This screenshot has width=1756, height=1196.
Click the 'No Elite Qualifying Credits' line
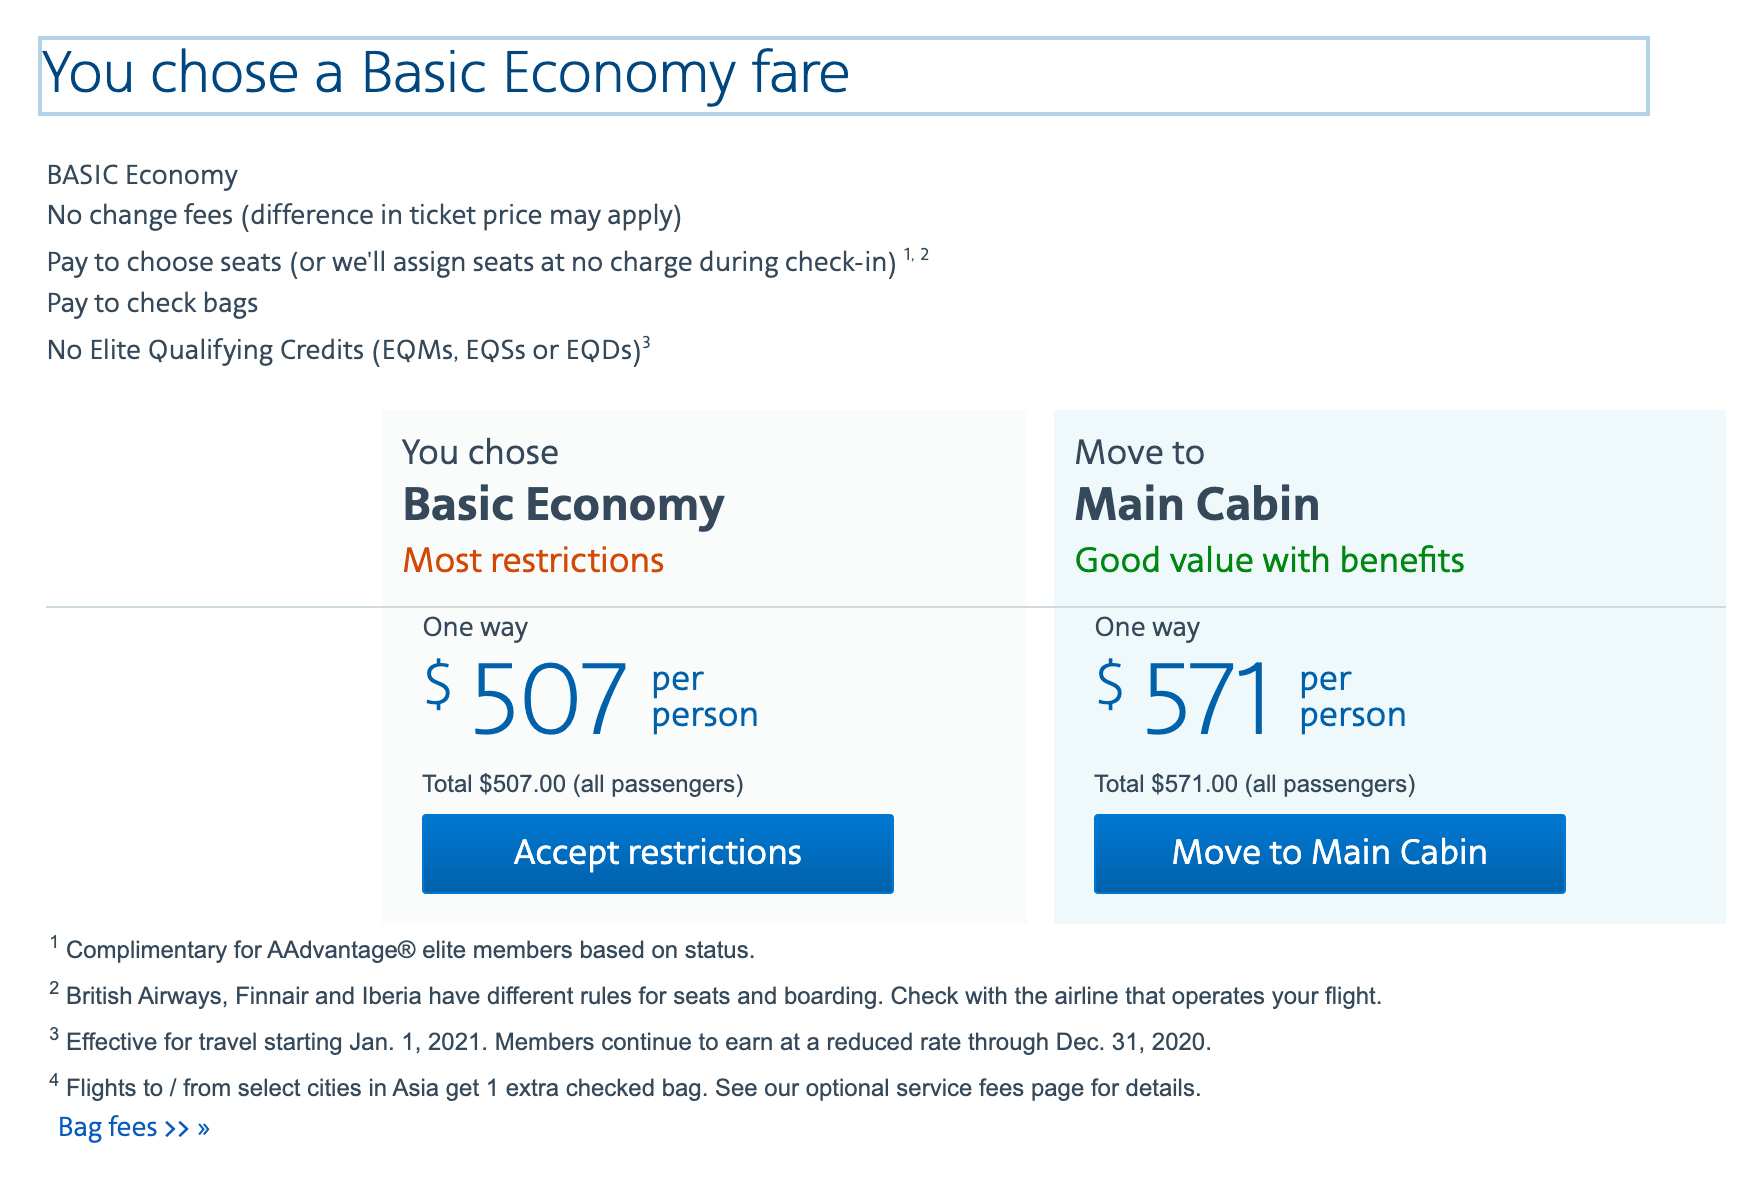pos(343,350)
